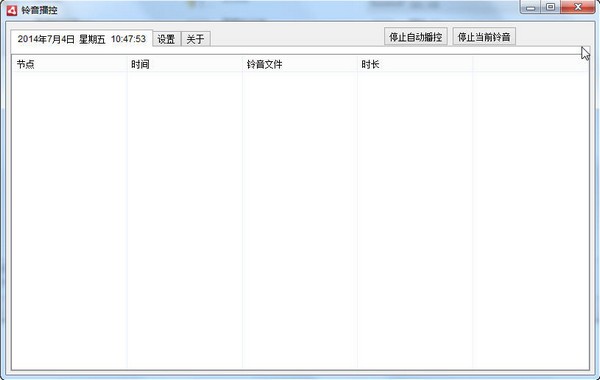
Task: Maximize the 铃音播控 window
Action: [550, 7]
